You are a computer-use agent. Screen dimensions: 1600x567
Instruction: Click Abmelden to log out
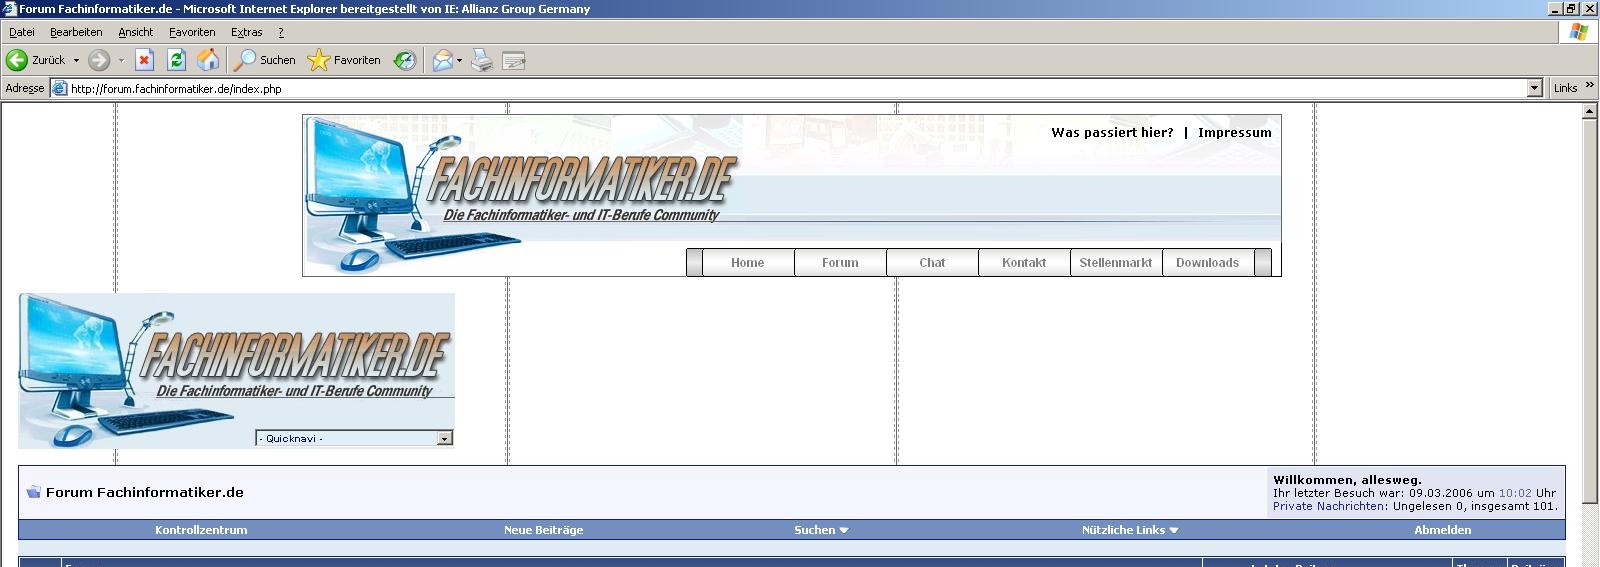pyautogui.click(x=1442, y=530)
